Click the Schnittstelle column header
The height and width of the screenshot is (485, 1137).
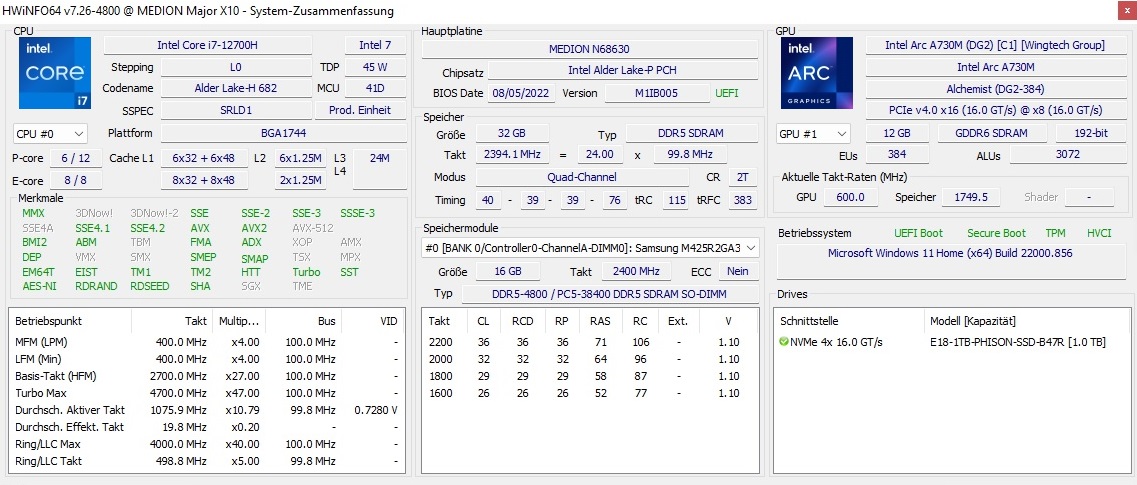click(809, 321)
